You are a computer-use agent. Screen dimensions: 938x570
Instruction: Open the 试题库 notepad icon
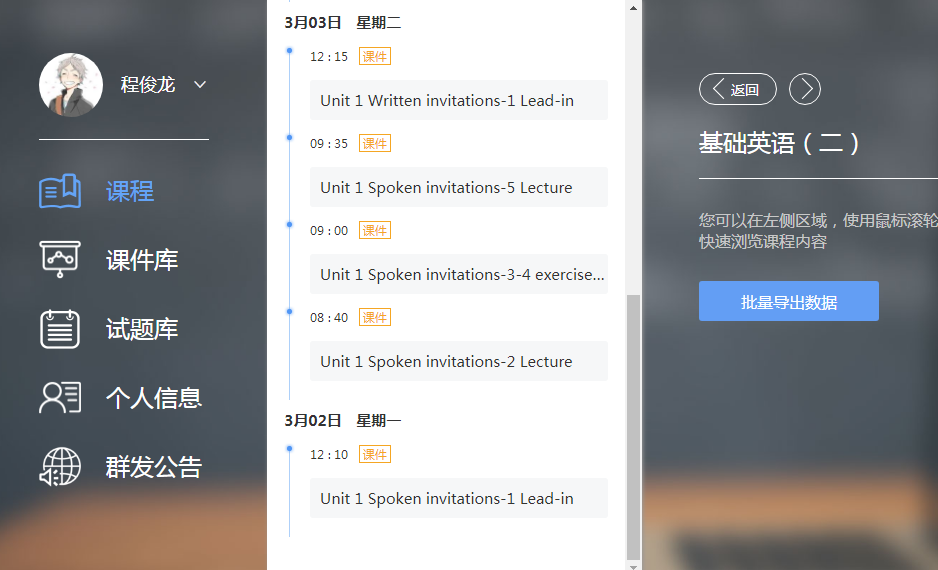60,329
